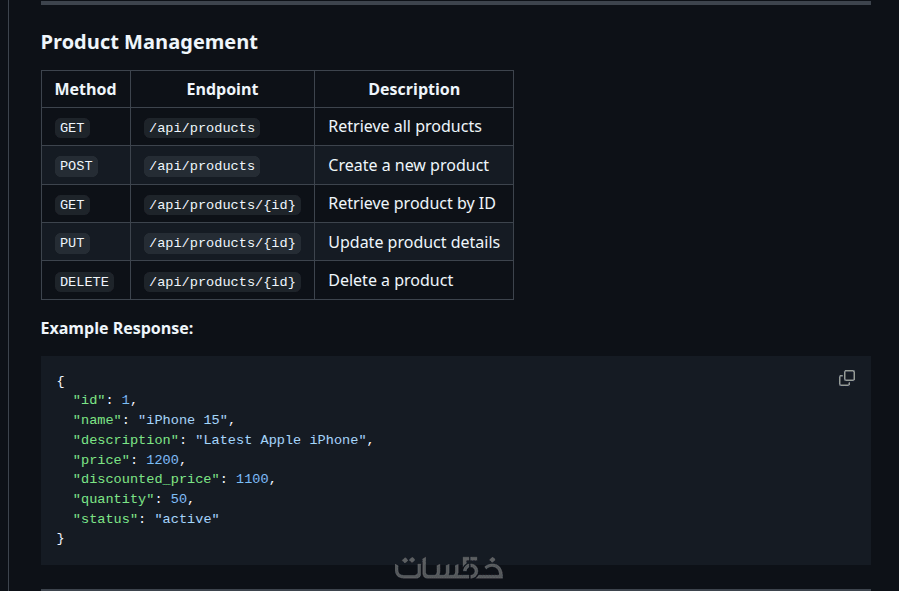Select the POST method badge
Viewport: 899px width, 591px height.
click(x=76, y=166)
